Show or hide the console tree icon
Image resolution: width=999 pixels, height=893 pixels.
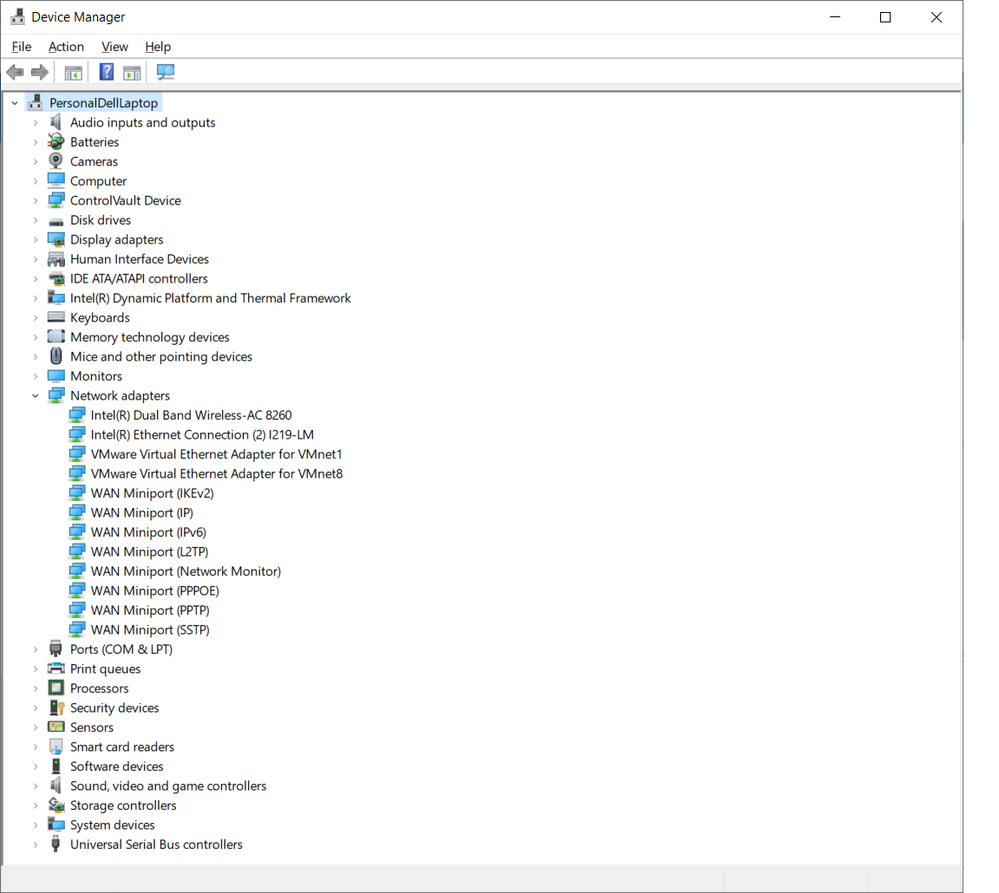pyautogui.click(x=73, y=73)
